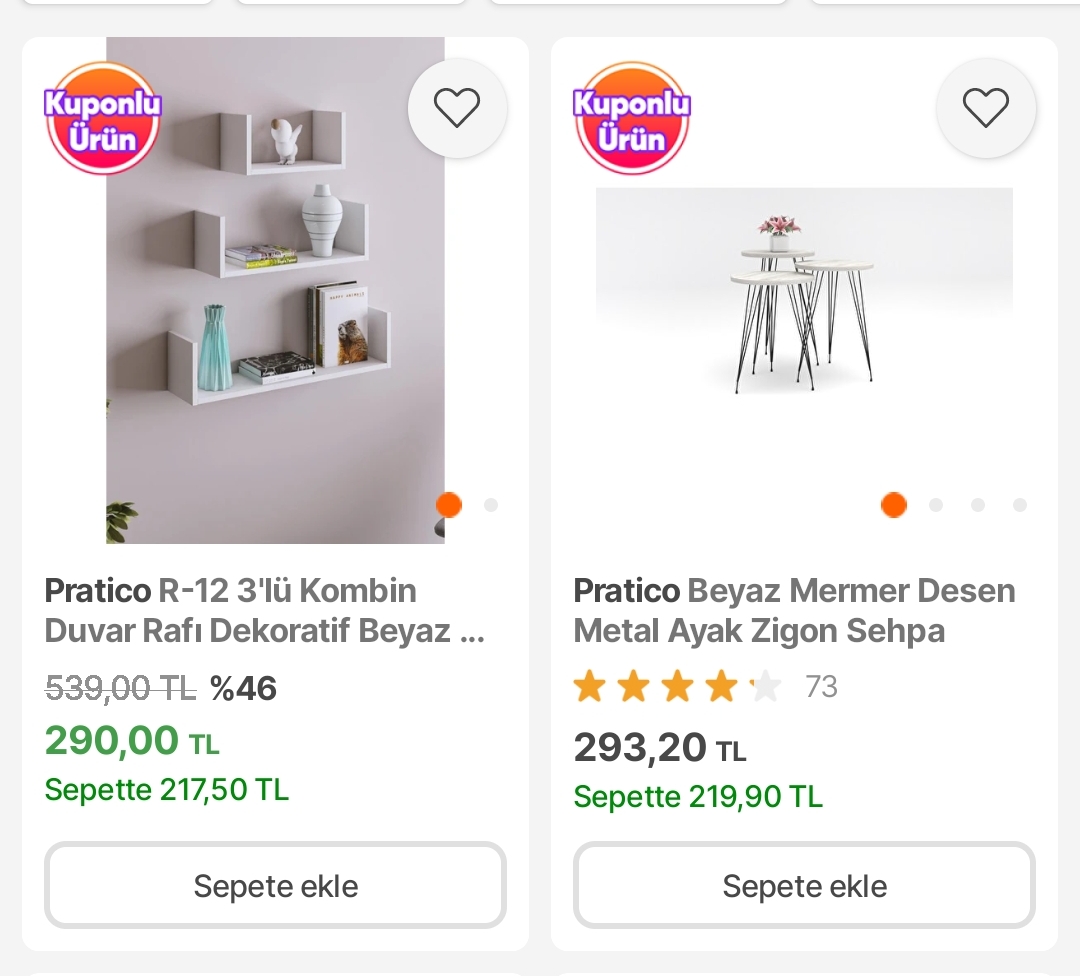Click Kuponlu Ürün badge on Zigon Sehpa
Screen dimensions: 1080x976
(x=632, y=118)
